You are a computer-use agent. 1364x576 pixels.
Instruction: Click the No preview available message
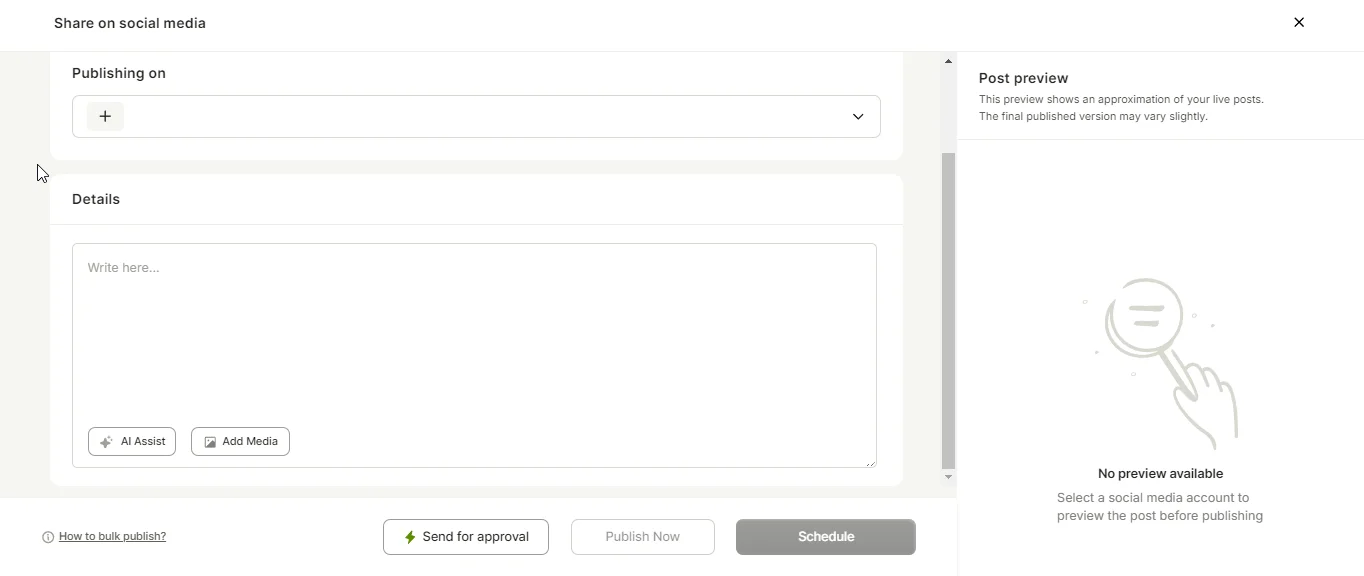1160,474
